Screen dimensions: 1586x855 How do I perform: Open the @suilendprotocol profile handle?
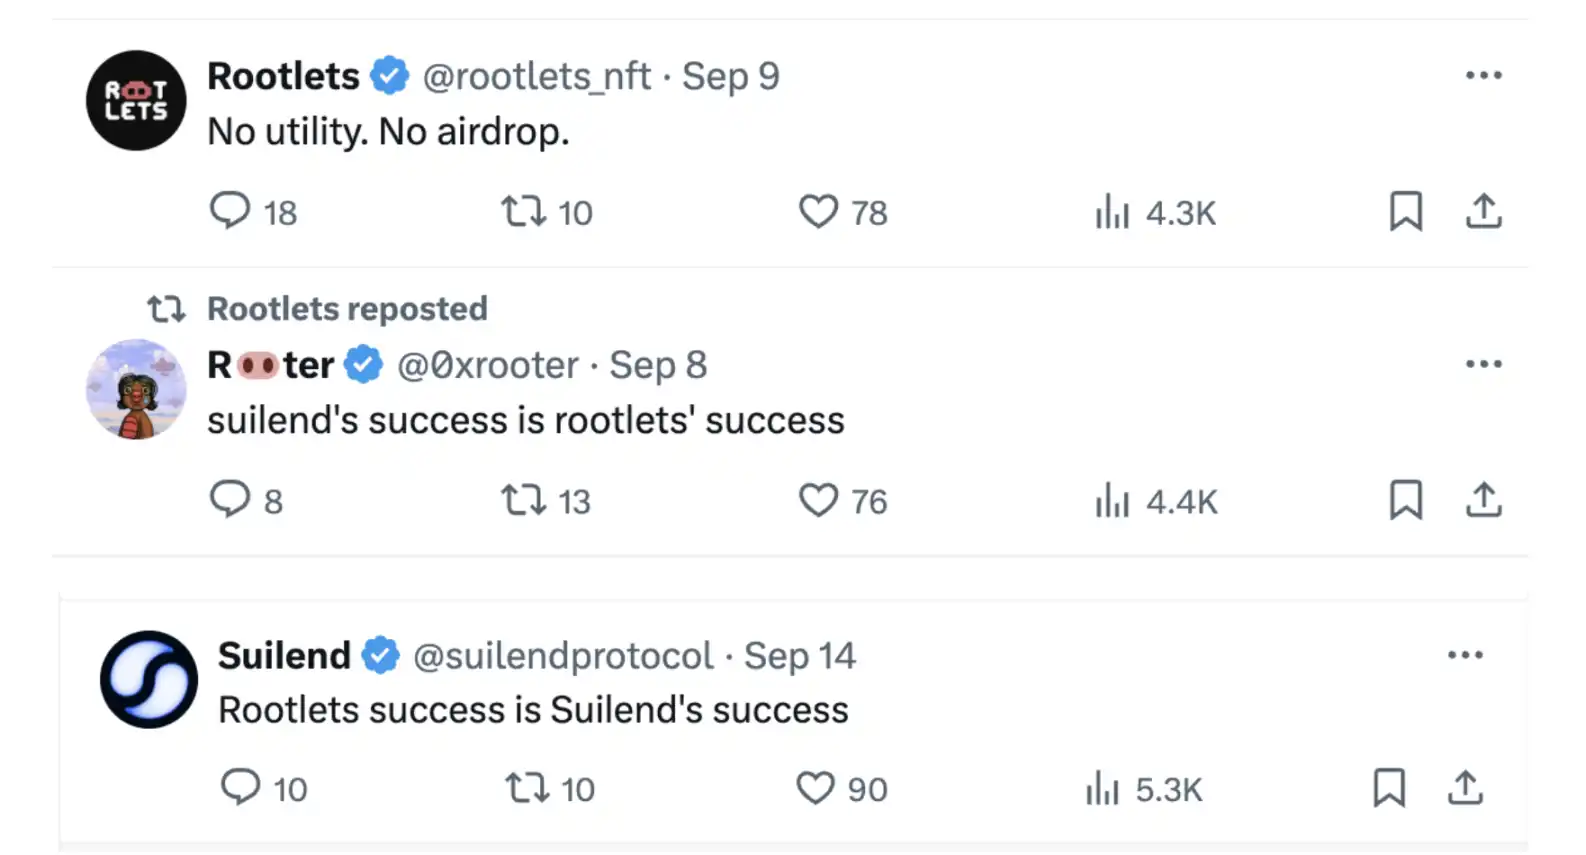pos(563,656)
